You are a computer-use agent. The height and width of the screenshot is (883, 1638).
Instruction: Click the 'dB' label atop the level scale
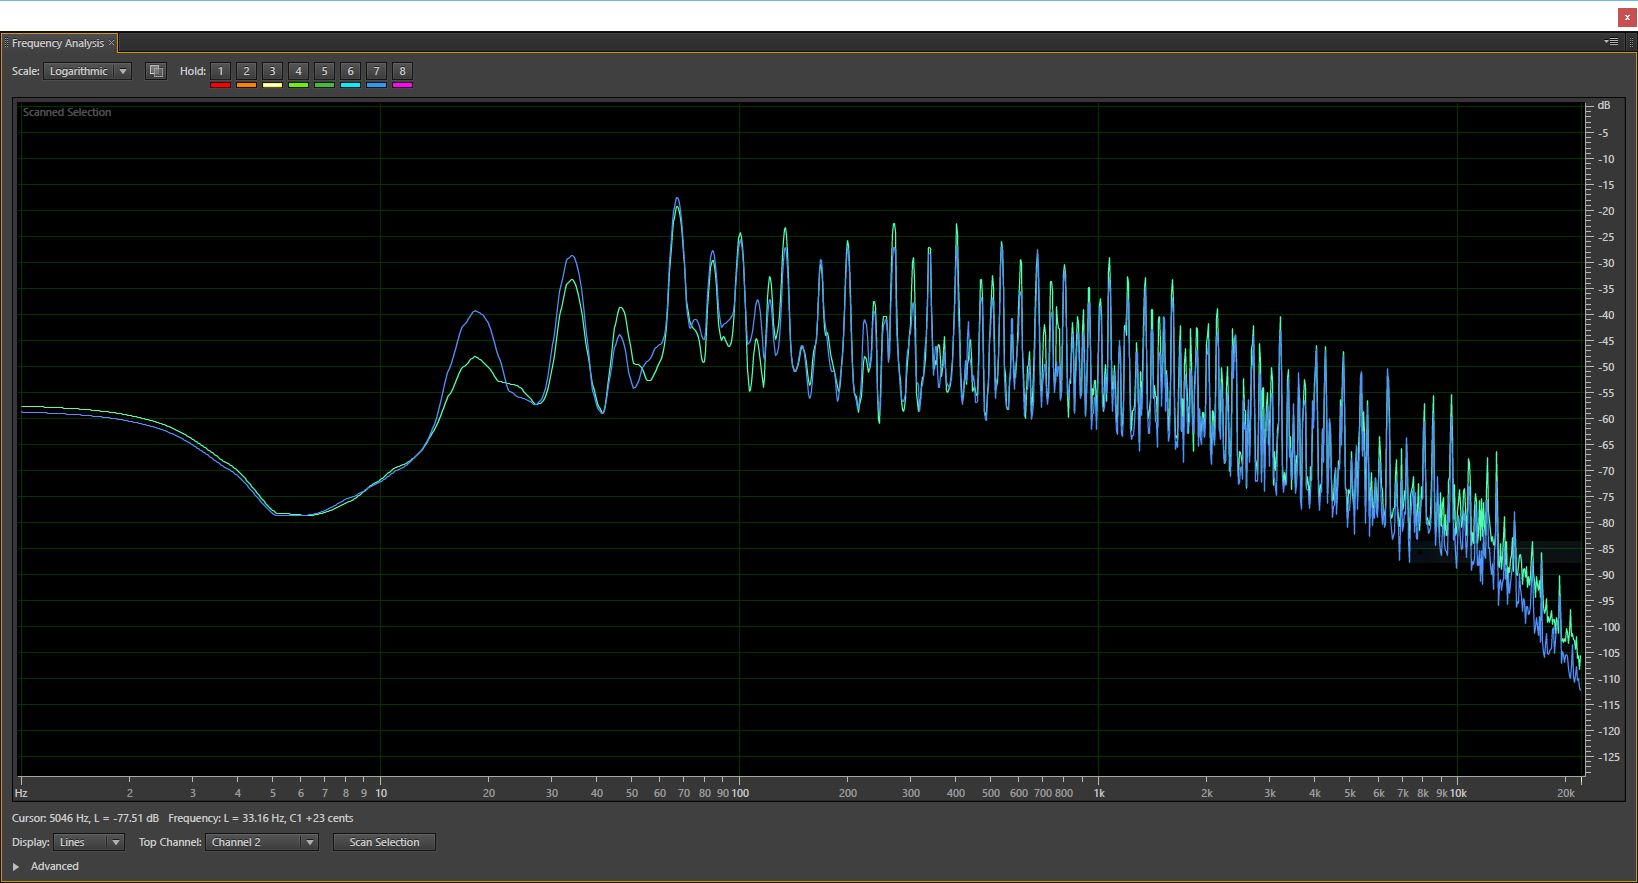[1604, 105]
